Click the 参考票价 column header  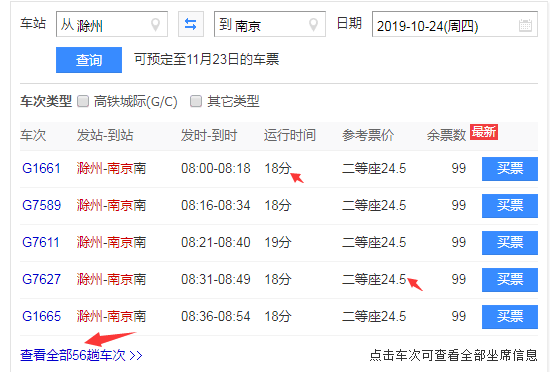(x=368, y=135)
